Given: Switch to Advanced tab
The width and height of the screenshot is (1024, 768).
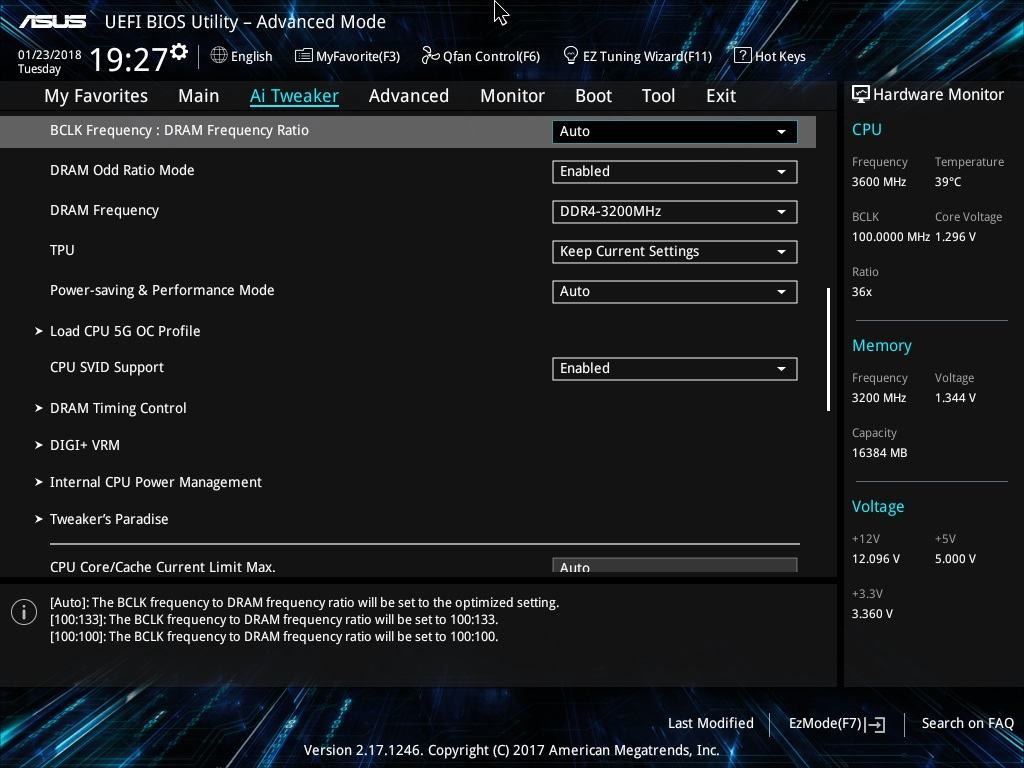Looking at the screenshot, I should point(409,96).
